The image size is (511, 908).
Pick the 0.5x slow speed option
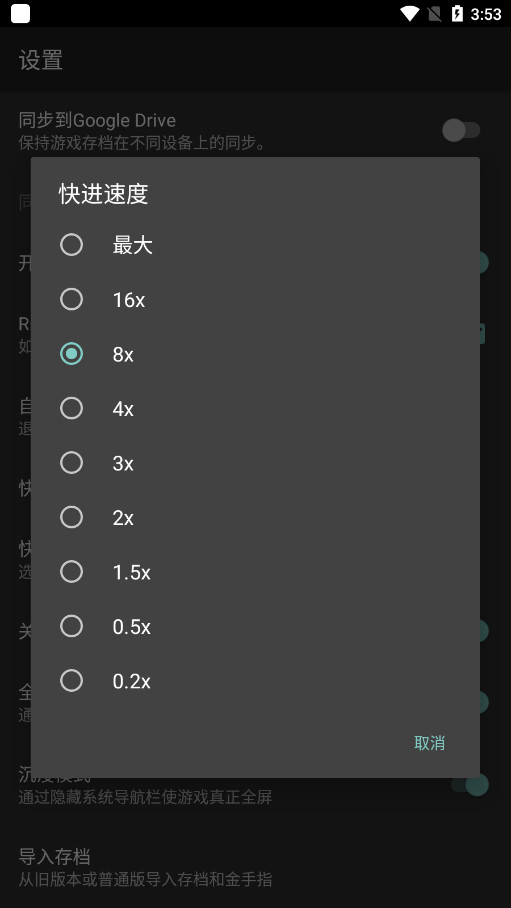point(71,626)
